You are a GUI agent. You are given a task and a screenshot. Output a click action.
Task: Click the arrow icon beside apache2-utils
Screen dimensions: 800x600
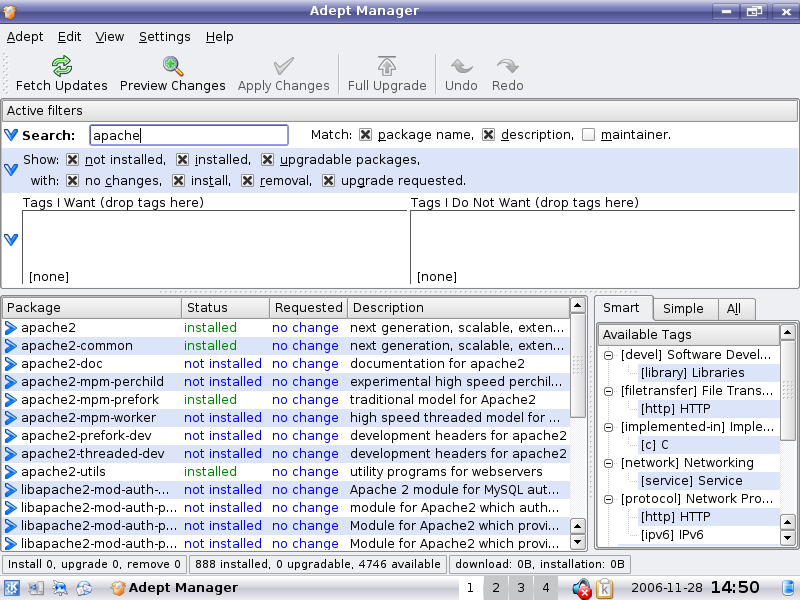(x=11, y=472)
